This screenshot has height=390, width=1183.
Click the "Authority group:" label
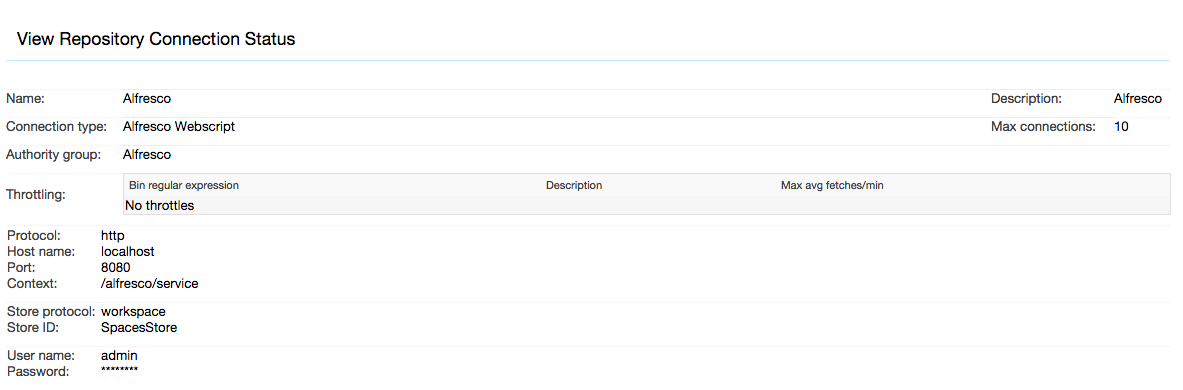(54, 155)
